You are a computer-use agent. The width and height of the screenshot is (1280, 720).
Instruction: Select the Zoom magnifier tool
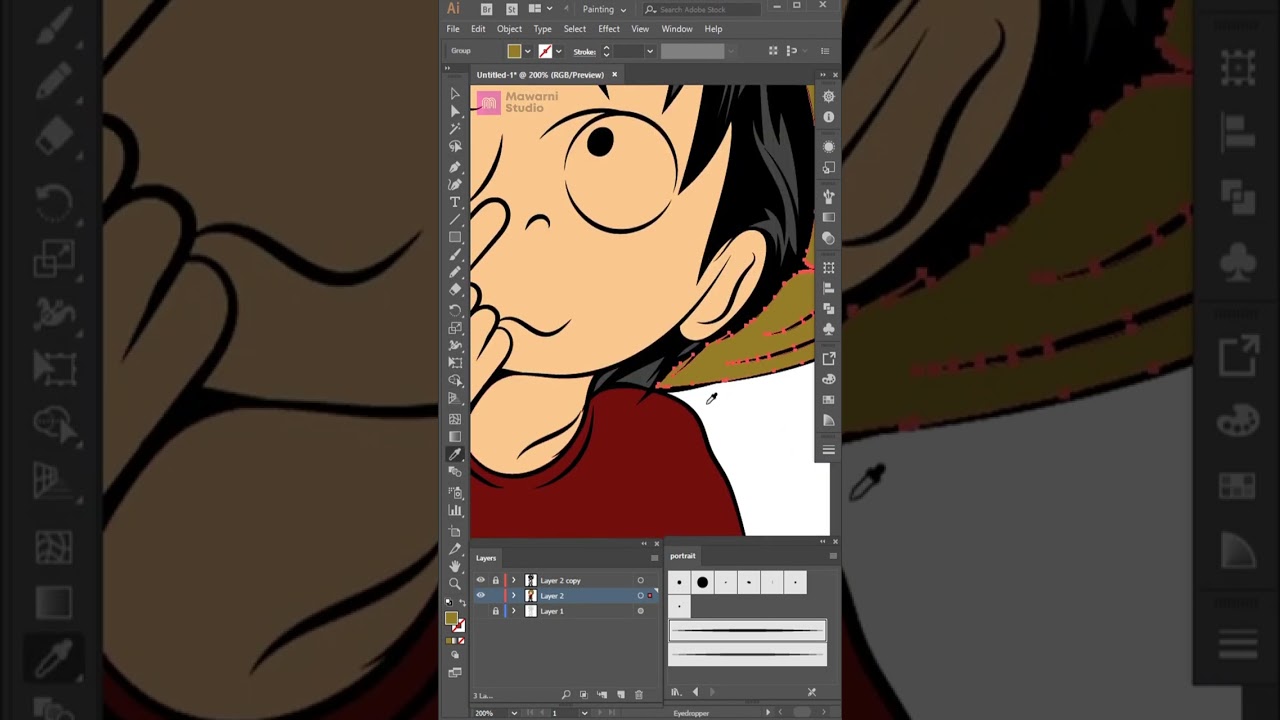pyautogui.click(x=455, y=583)
